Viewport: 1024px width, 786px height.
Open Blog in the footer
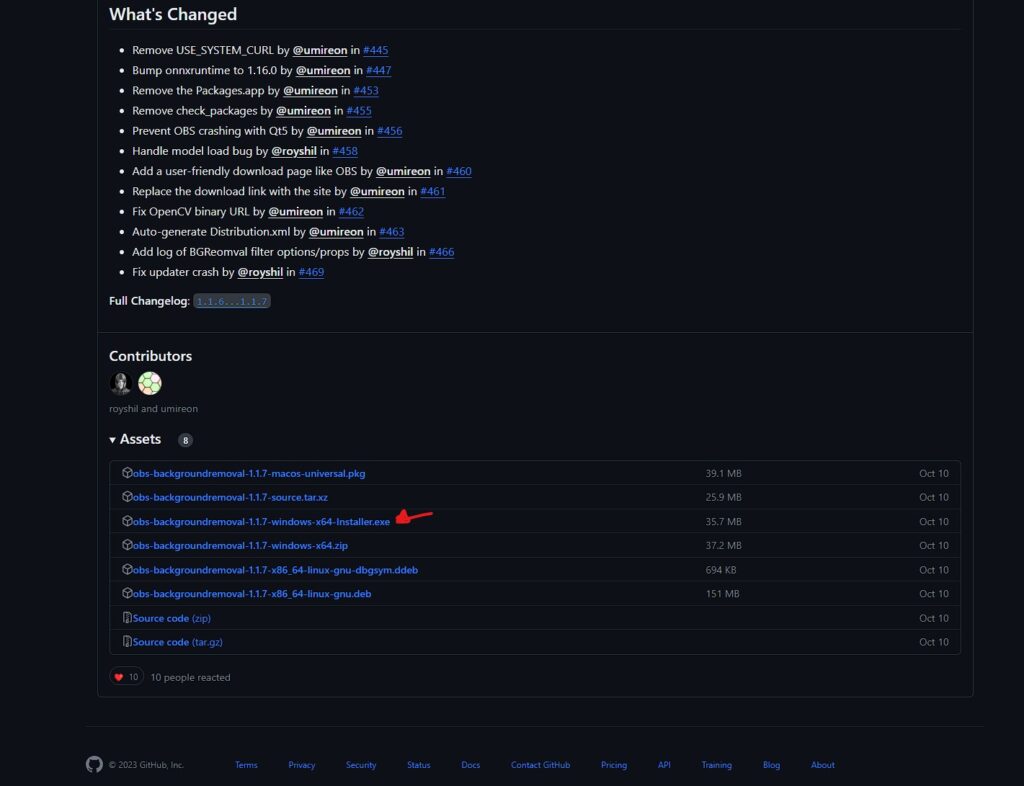point(771,765)
